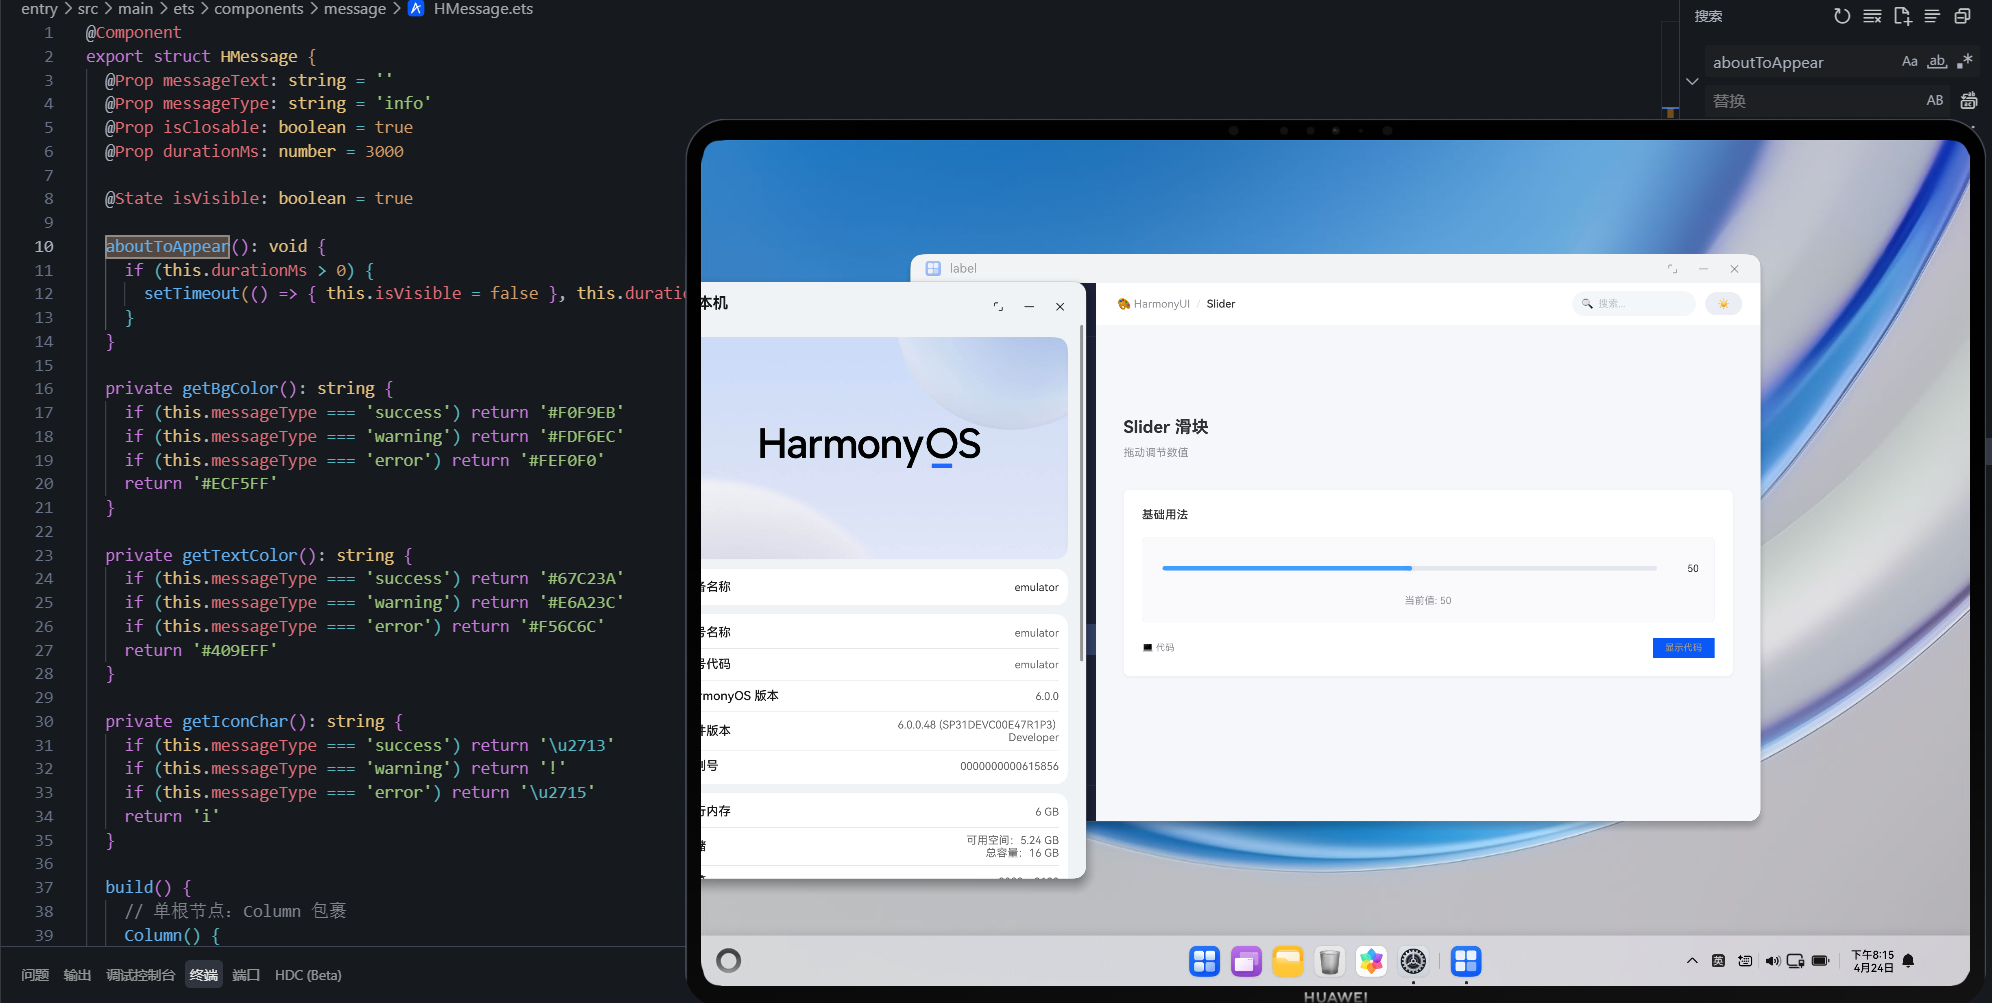The height and width of the screenshot is (1003, 1992).
Task: Toggle whole word match in search
Action: pyautogui.click(x=1937, y=62)
